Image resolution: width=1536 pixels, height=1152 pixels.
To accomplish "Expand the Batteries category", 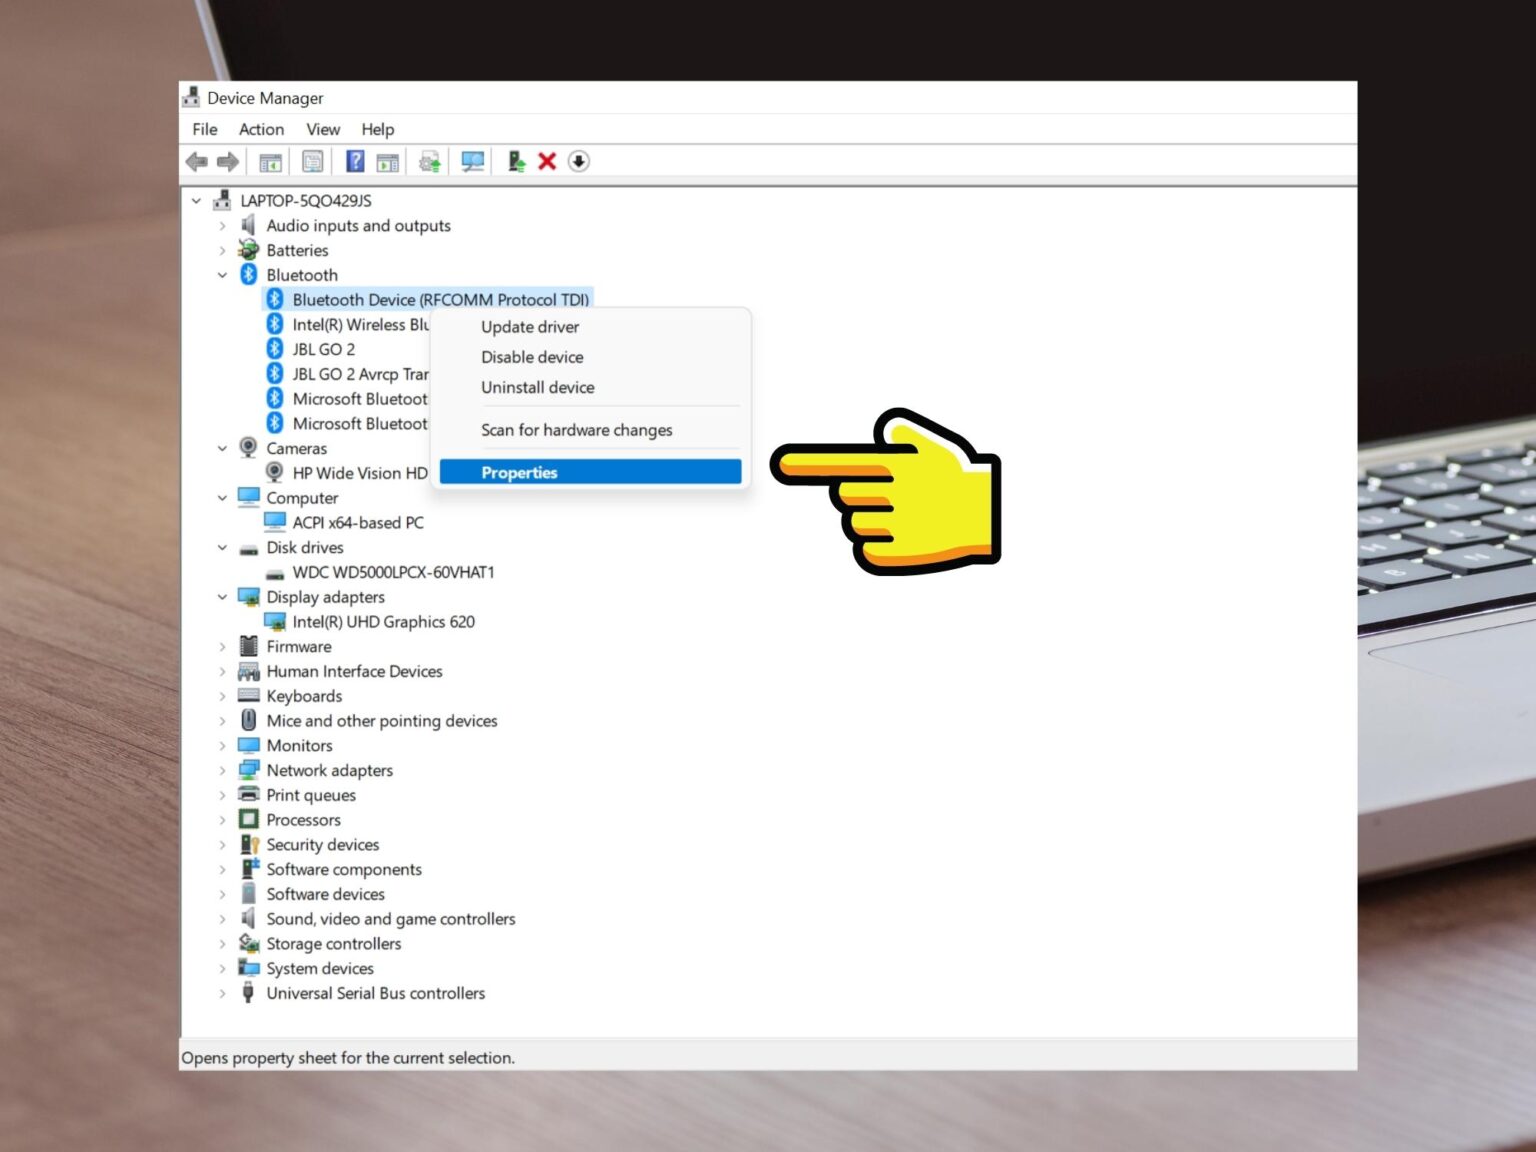I will pos(222,250).
